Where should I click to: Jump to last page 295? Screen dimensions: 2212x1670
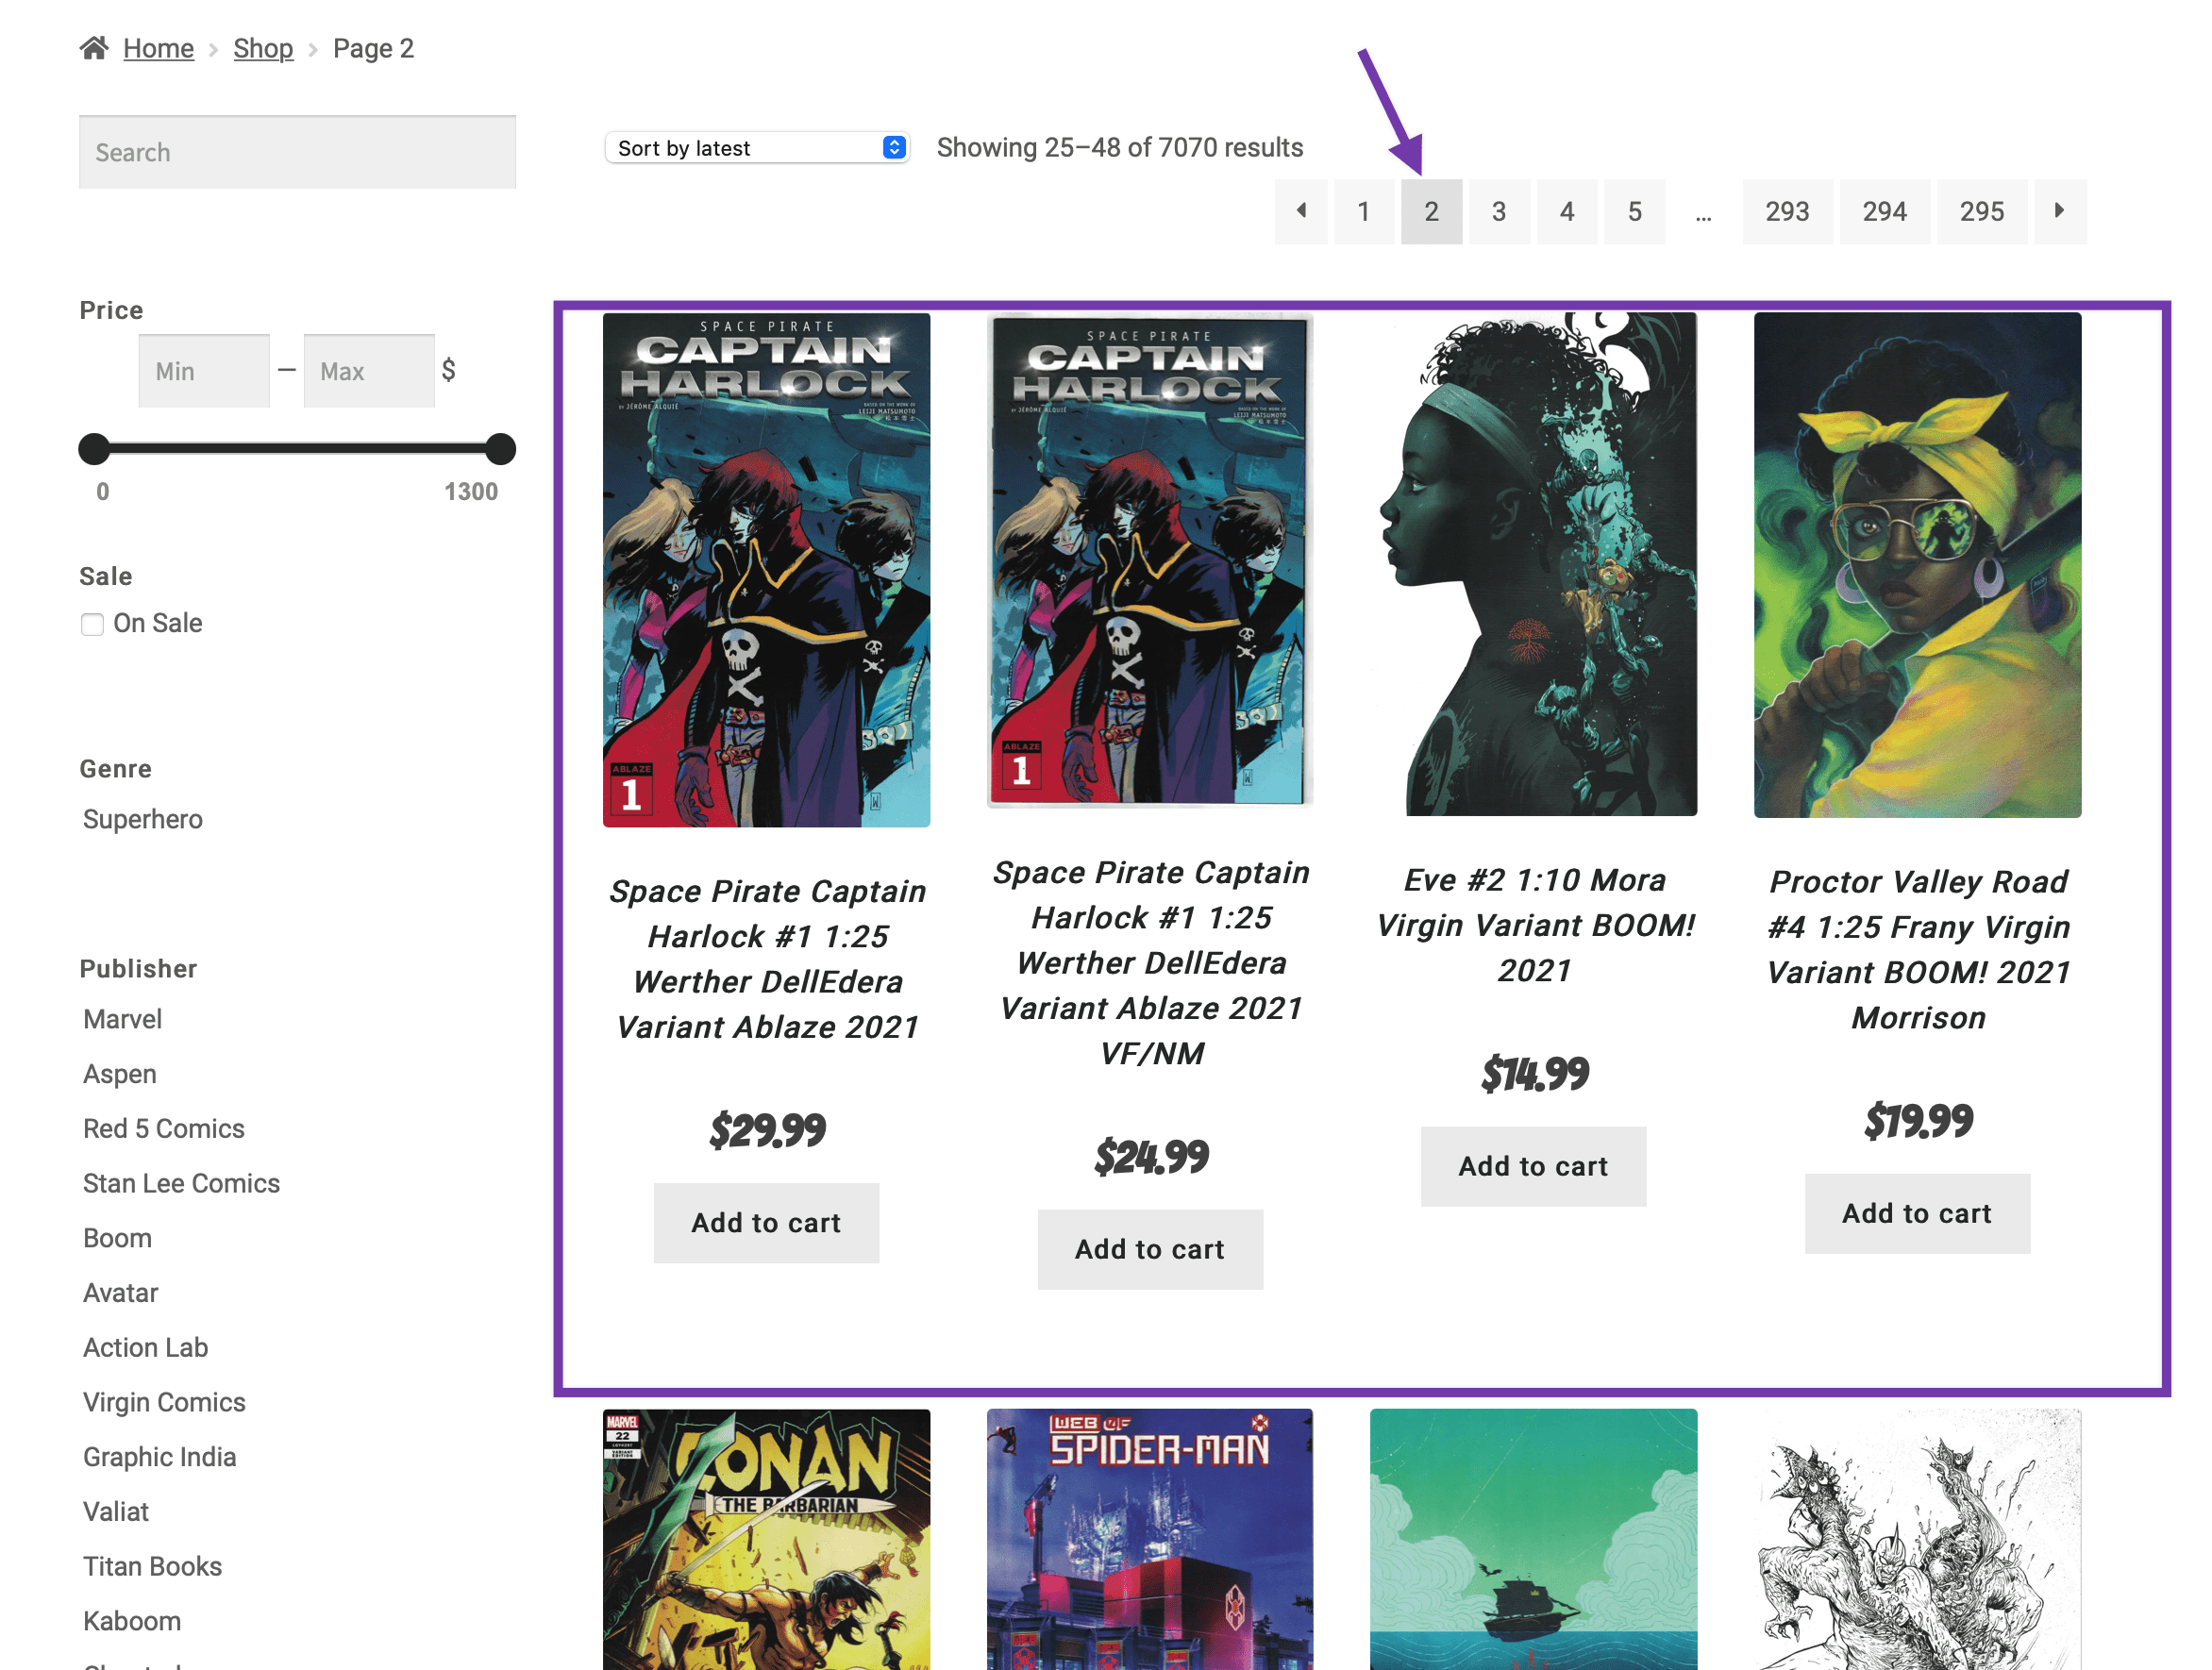[x=1982, y=211]
